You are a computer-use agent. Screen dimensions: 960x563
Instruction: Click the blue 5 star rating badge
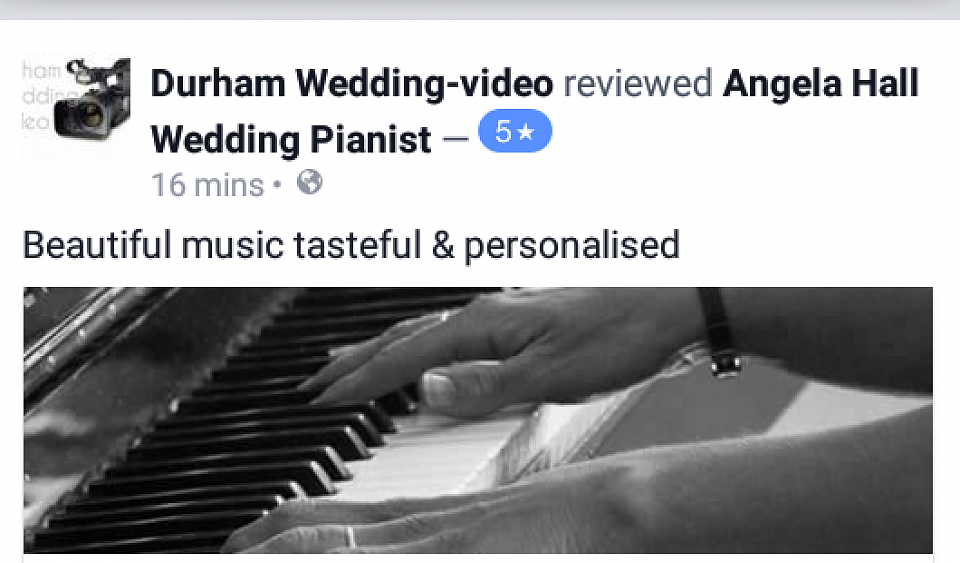(x=515, y=131)
